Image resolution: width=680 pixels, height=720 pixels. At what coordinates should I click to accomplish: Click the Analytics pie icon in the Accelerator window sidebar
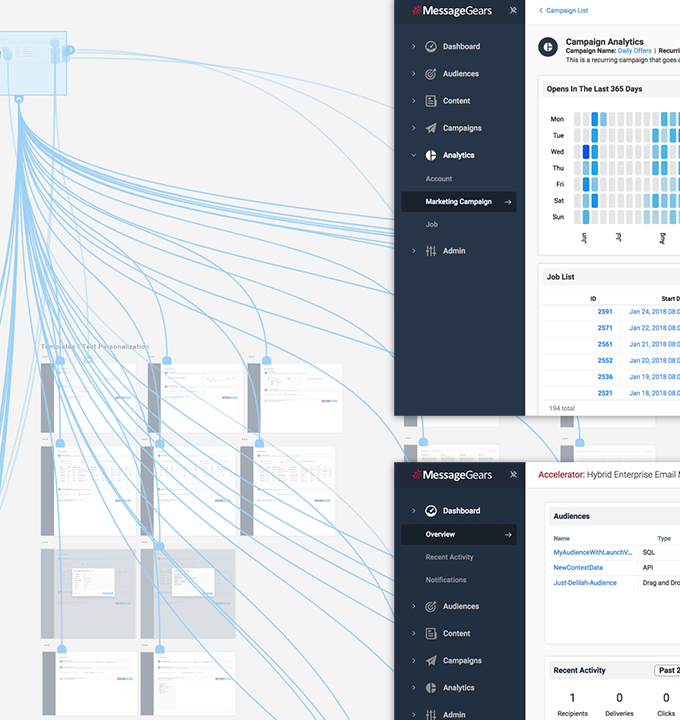coord(431,688)
